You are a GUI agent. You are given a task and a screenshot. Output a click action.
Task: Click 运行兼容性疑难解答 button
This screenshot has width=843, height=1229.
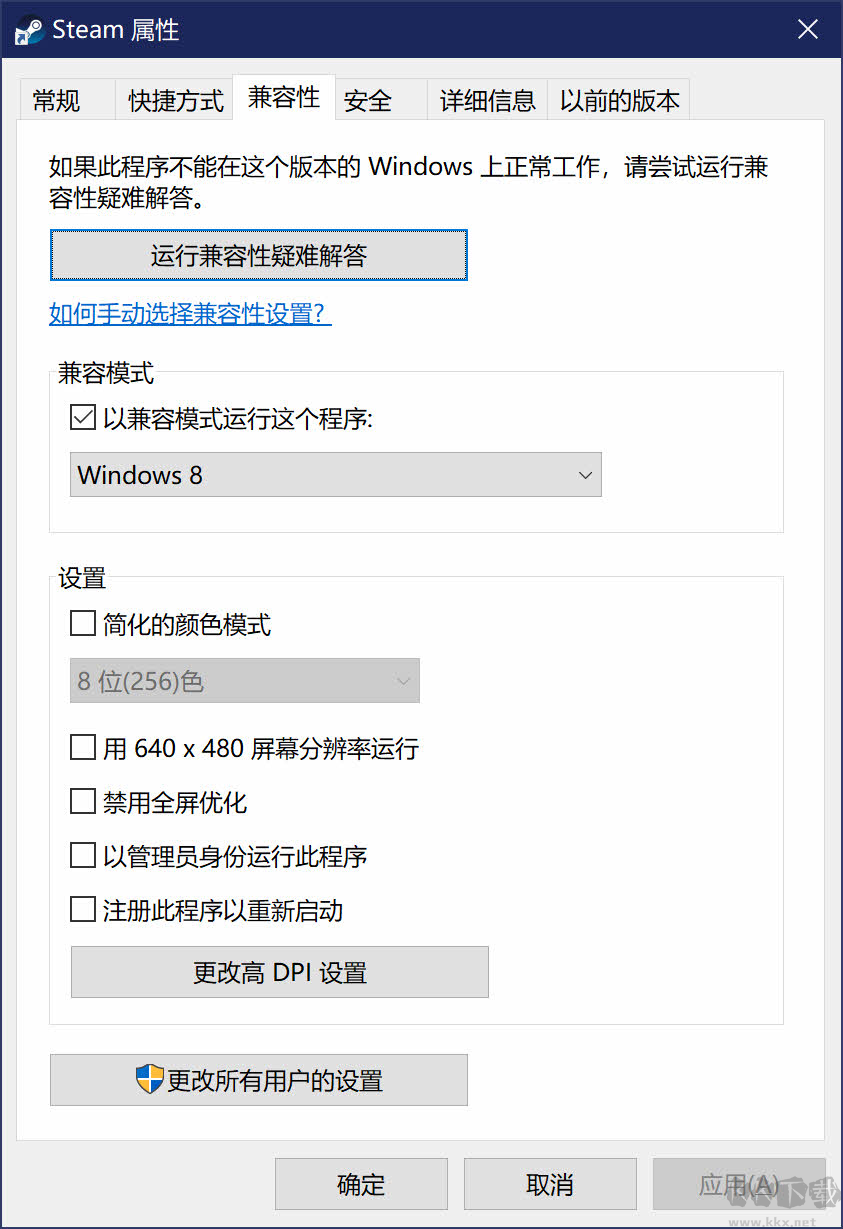pyautogui.click(x=258, y=256)
